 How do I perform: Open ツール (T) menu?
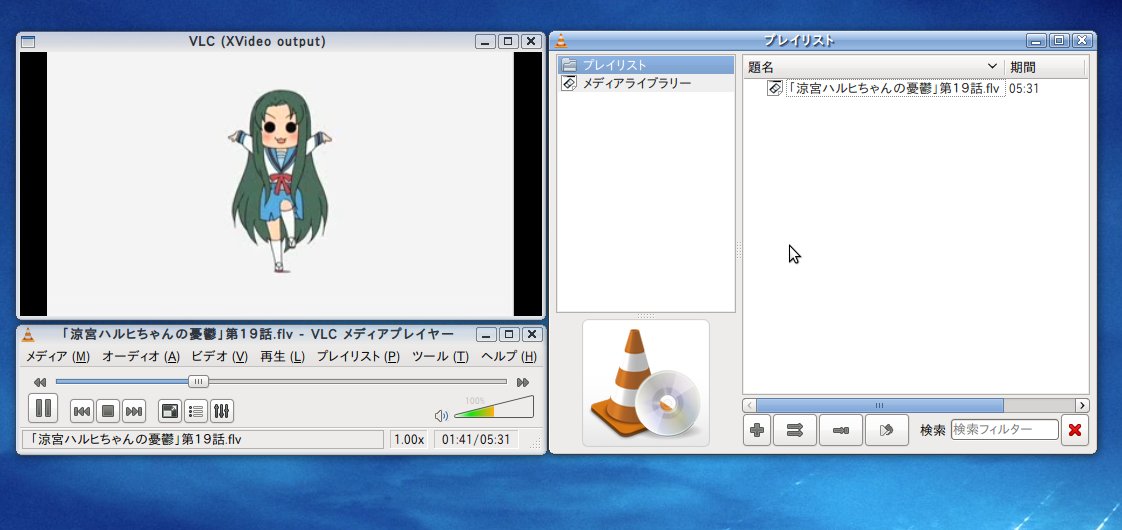point(441,356)
